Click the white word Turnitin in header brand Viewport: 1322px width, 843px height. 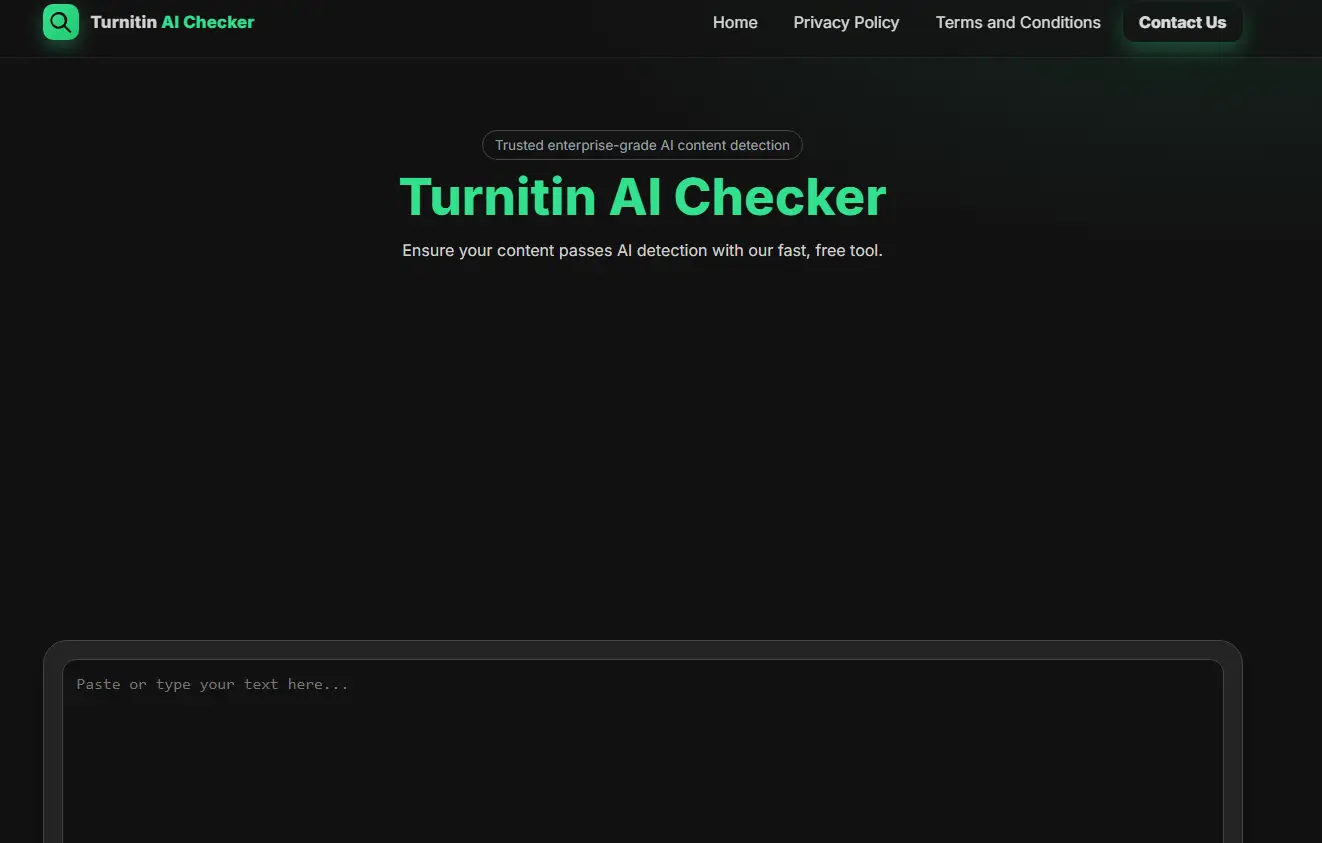click(123, 22)
